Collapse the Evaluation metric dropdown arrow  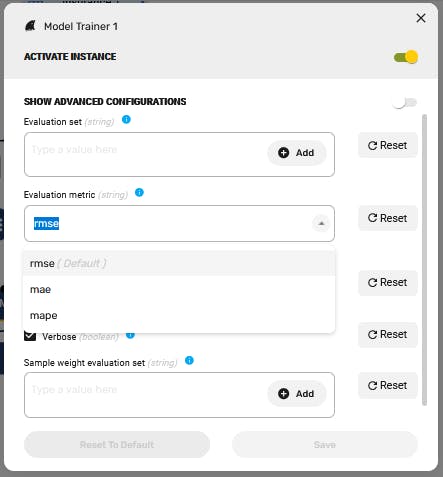click(321, 223)
